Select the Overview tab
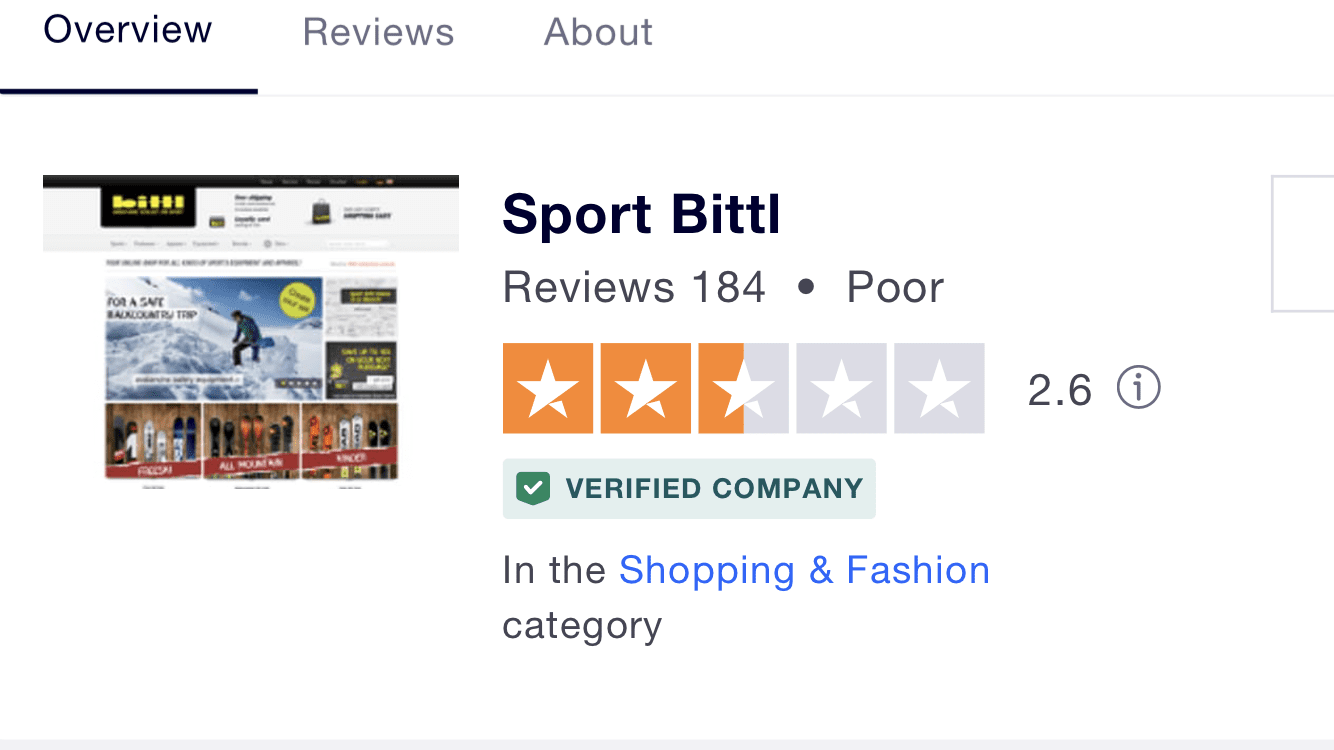1334x750 pixels. pyautogui.click(x=128, y=30)
